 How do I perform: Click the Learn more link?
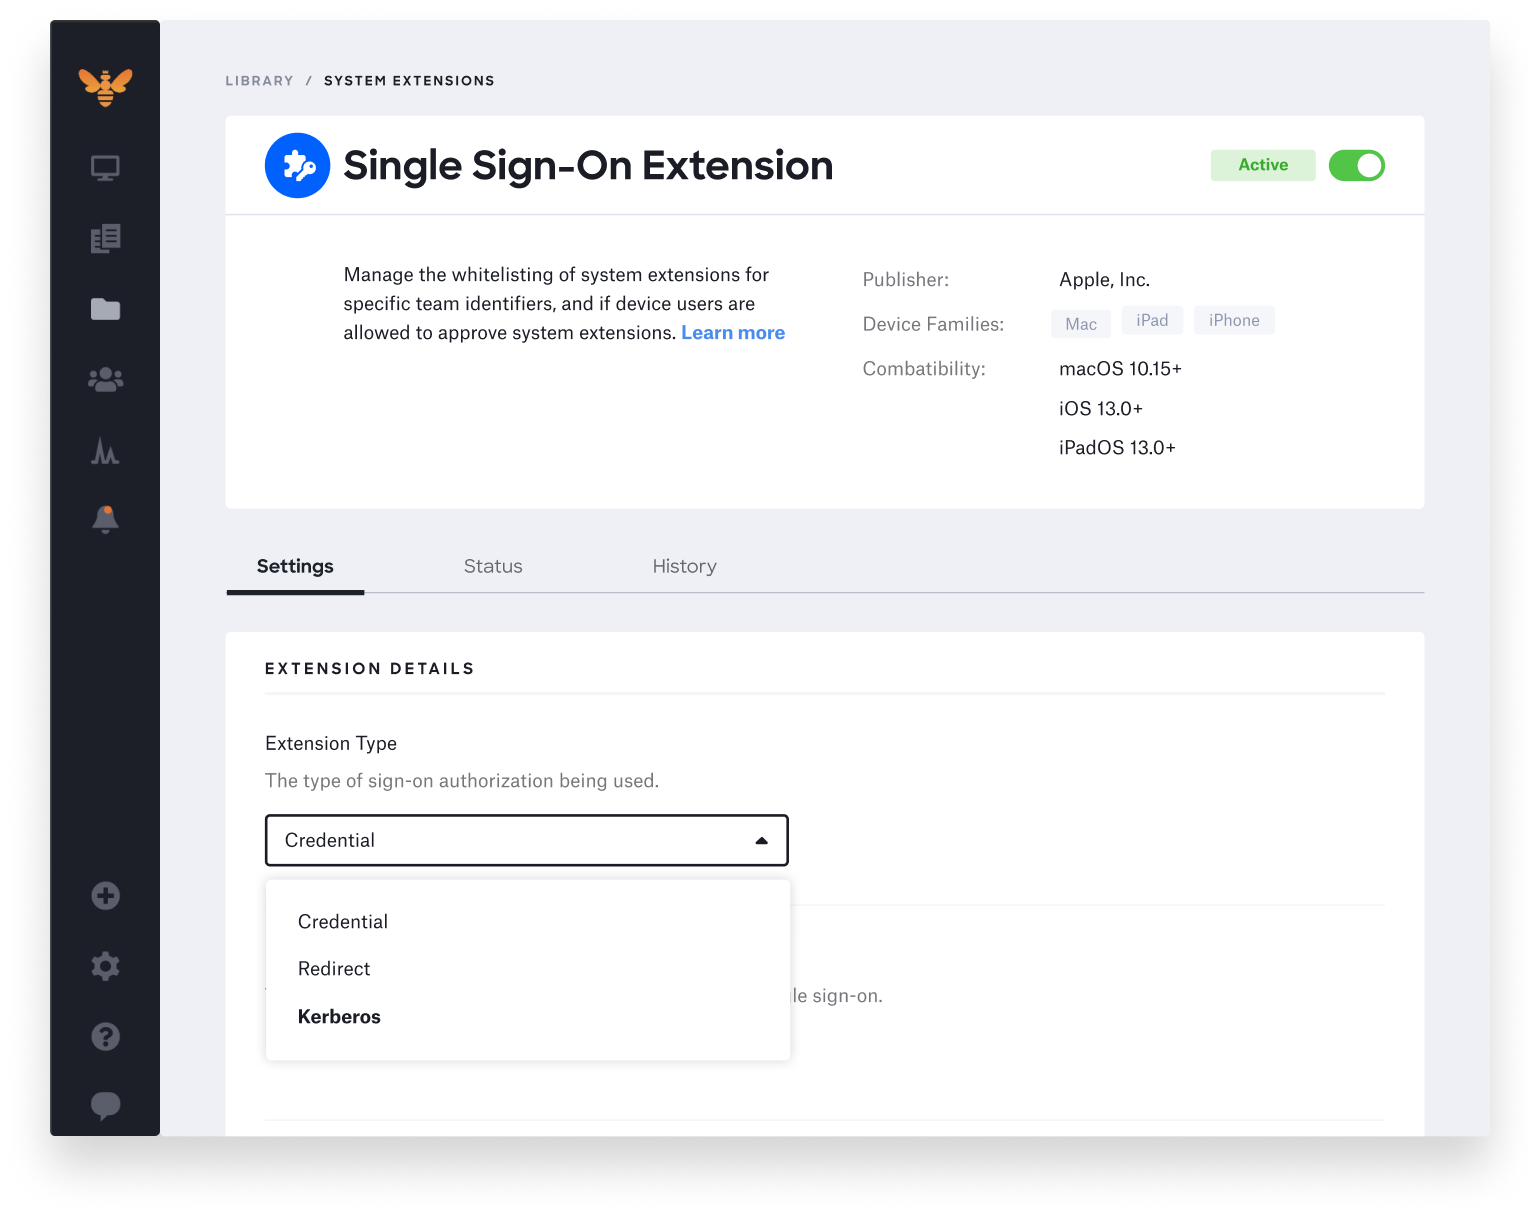click(x=733, y=332)
